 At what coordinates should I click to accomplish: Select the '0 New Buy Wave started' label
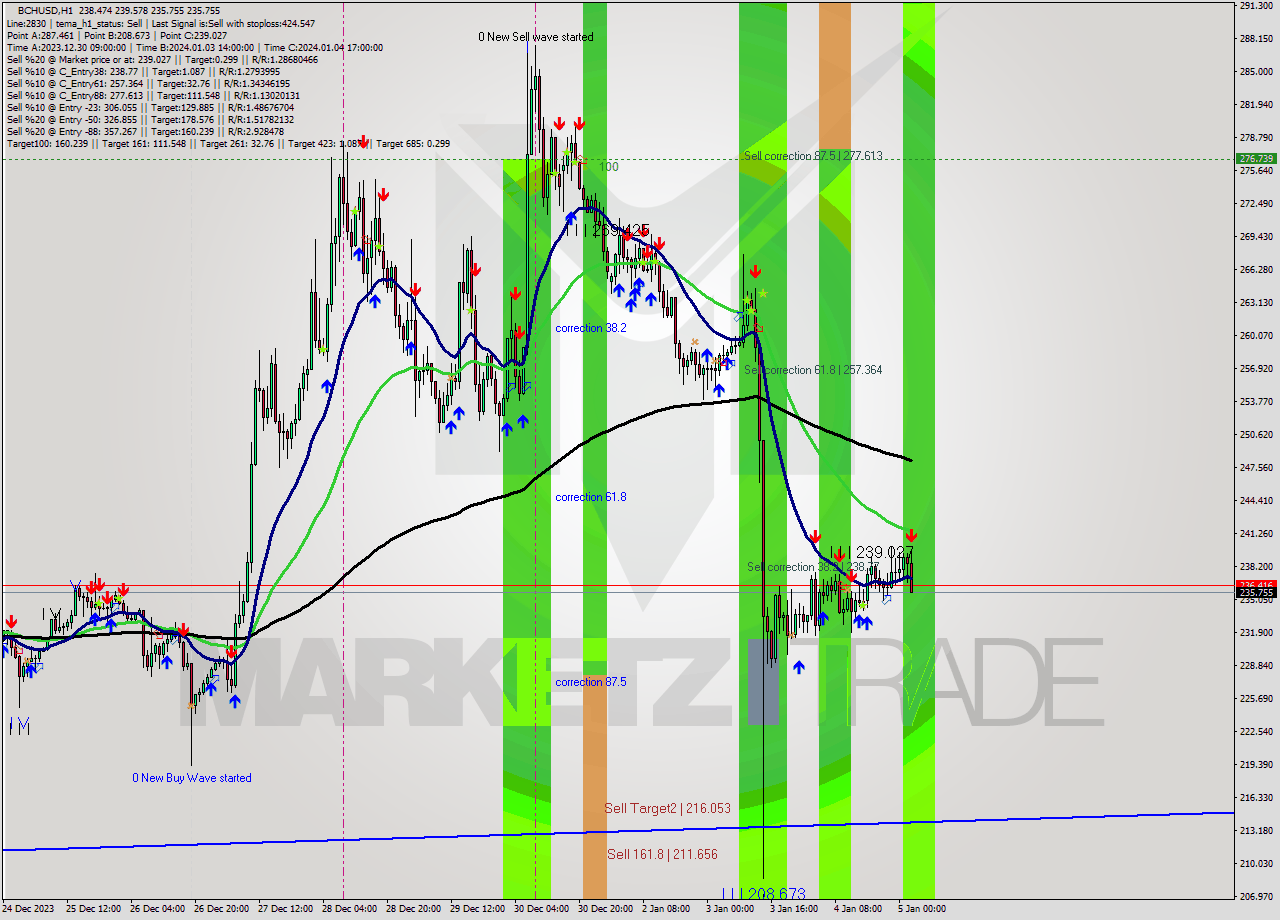pyautogui.click(x=192, y=778)
